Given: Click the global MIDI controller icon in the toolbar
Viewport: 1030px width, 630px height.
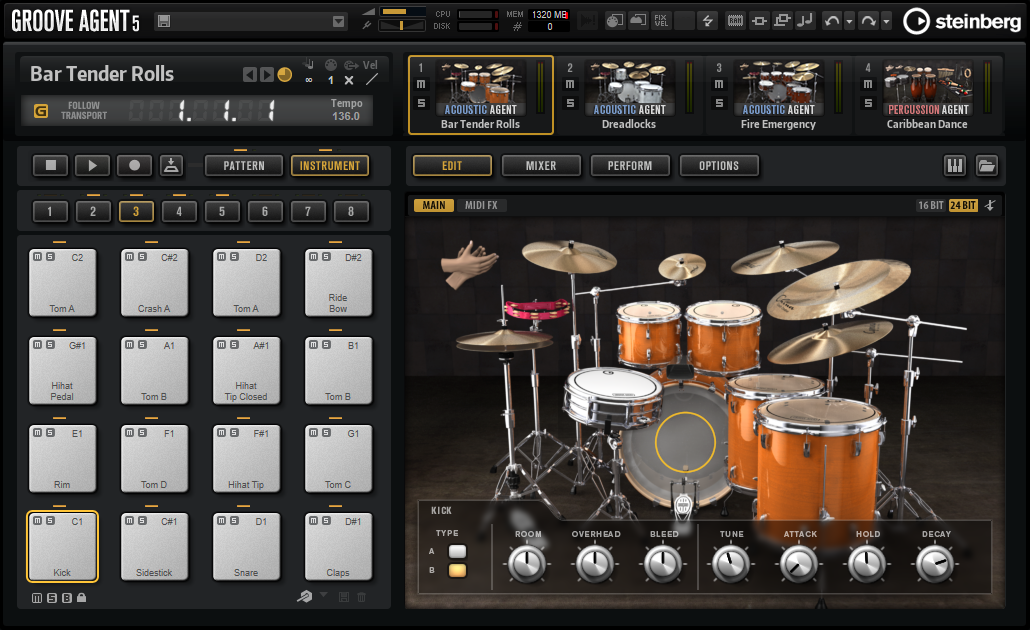Looking at the screenshot, I should 615,21.
